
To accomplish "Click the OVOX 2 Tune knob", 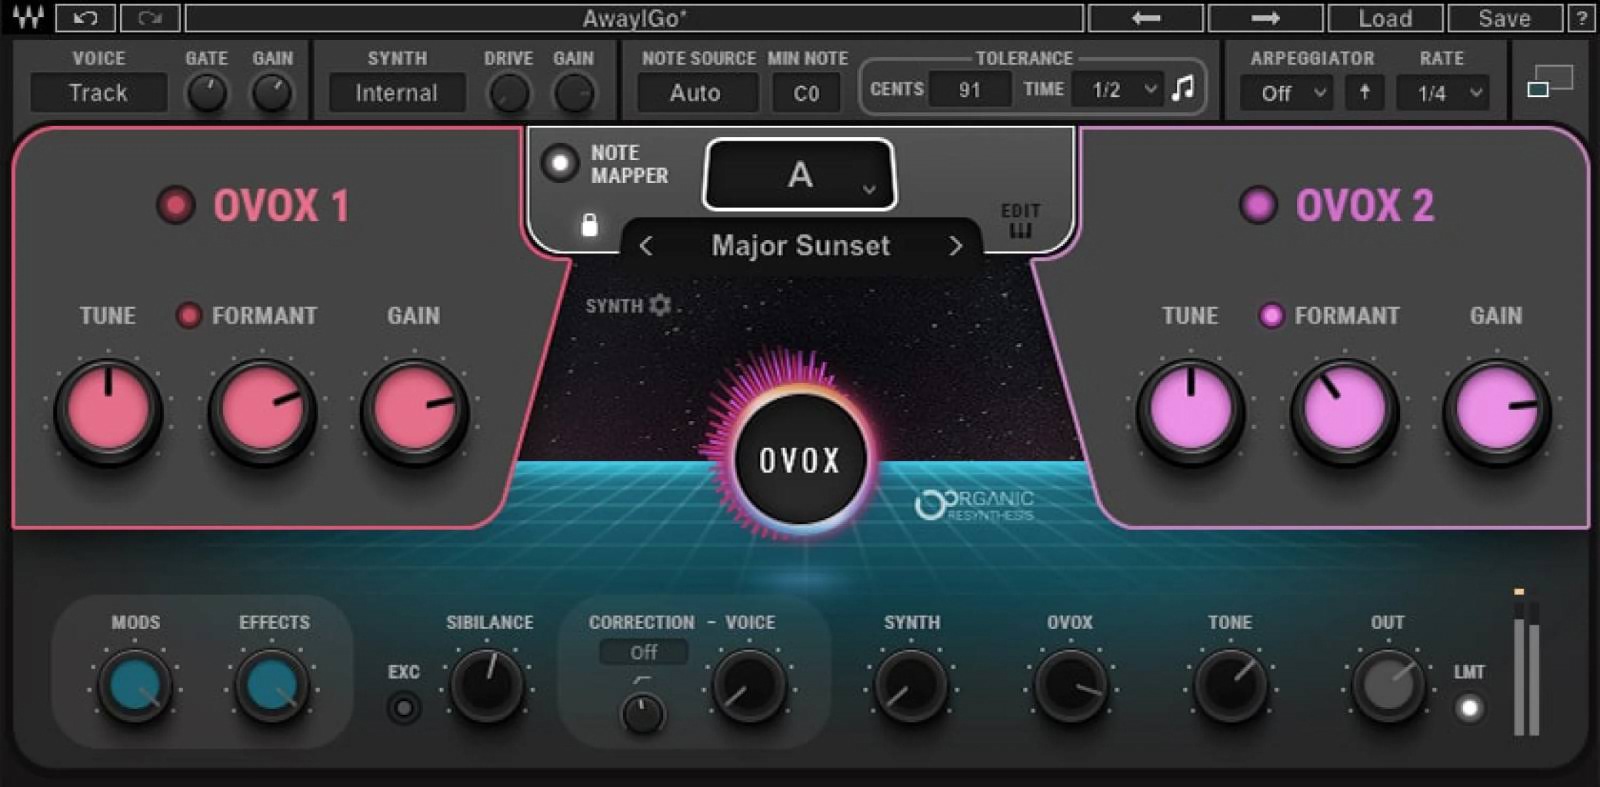I will [x=1190, y=411].
